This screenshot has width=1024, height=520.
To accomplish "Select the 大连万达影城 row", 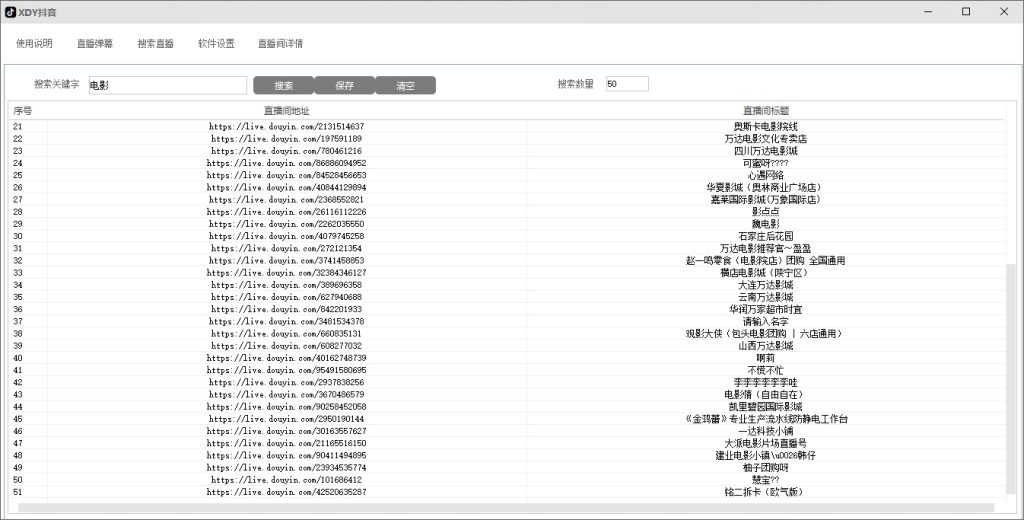I will click(x=765, y=285).
